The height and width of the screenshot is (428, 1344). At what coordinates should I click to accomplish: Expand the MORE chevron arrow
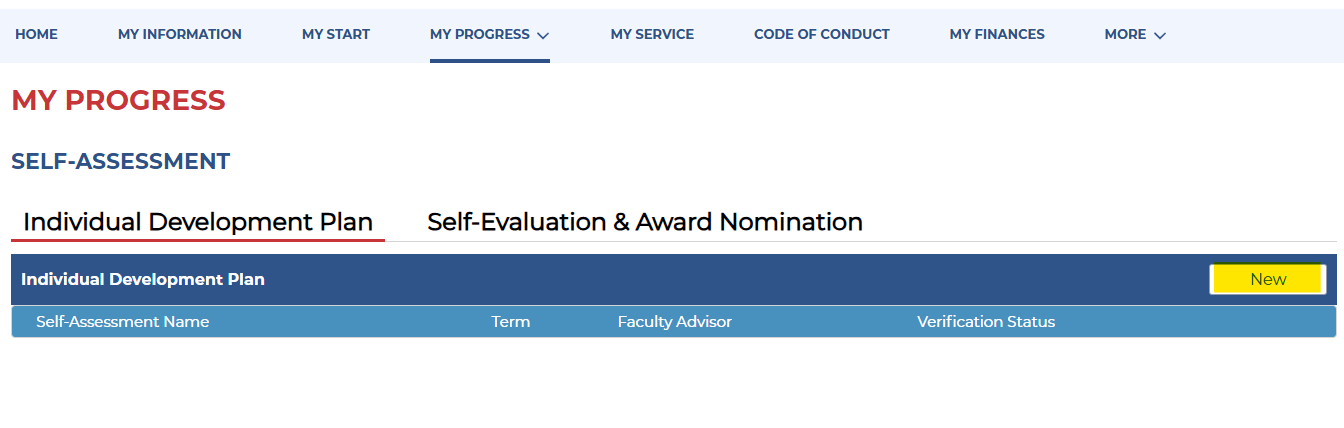click(x=1160, y=35)
